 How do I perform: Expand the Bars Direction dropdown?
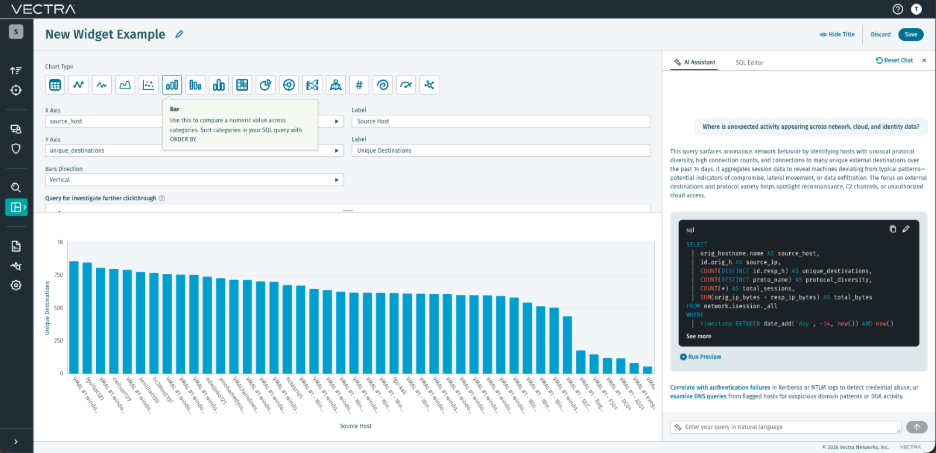coord(195,180)
